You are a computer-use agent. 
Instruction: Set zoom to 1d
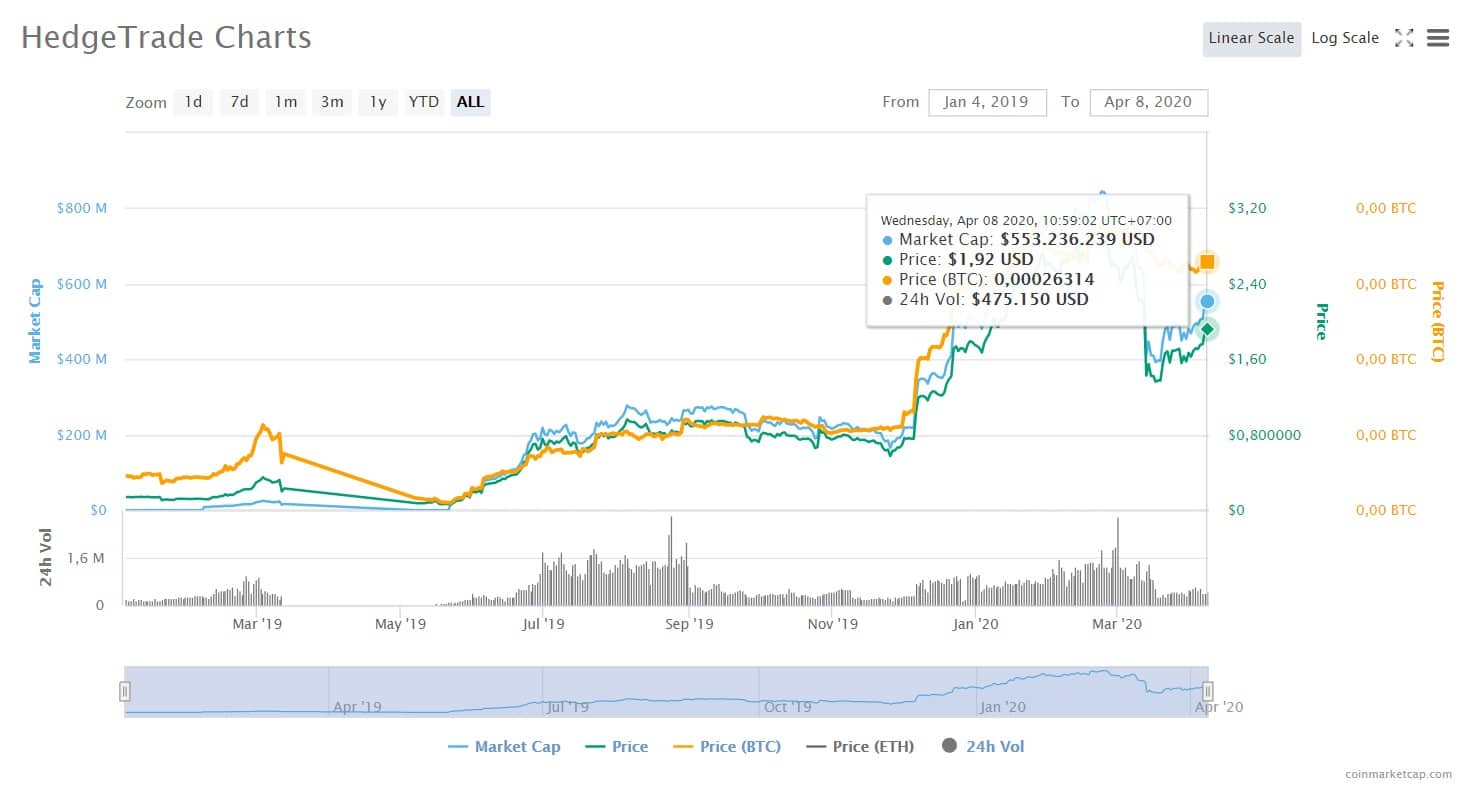point(193,102)
